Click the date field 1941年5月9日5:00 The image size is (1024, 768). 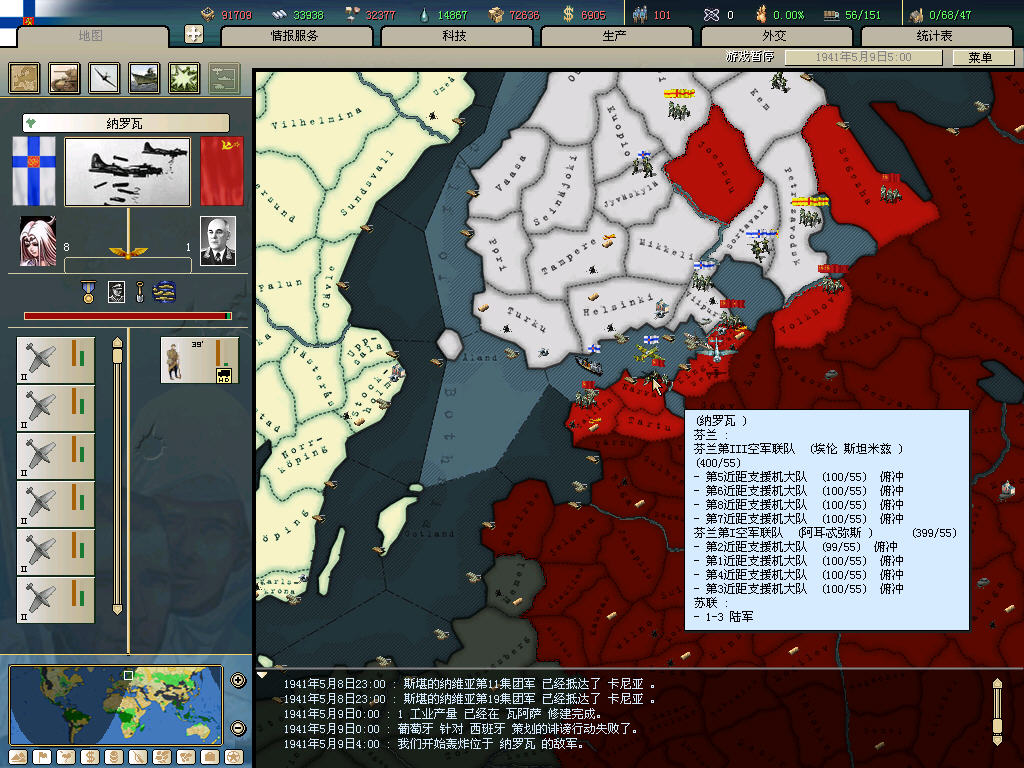click(x=863, y=57)
